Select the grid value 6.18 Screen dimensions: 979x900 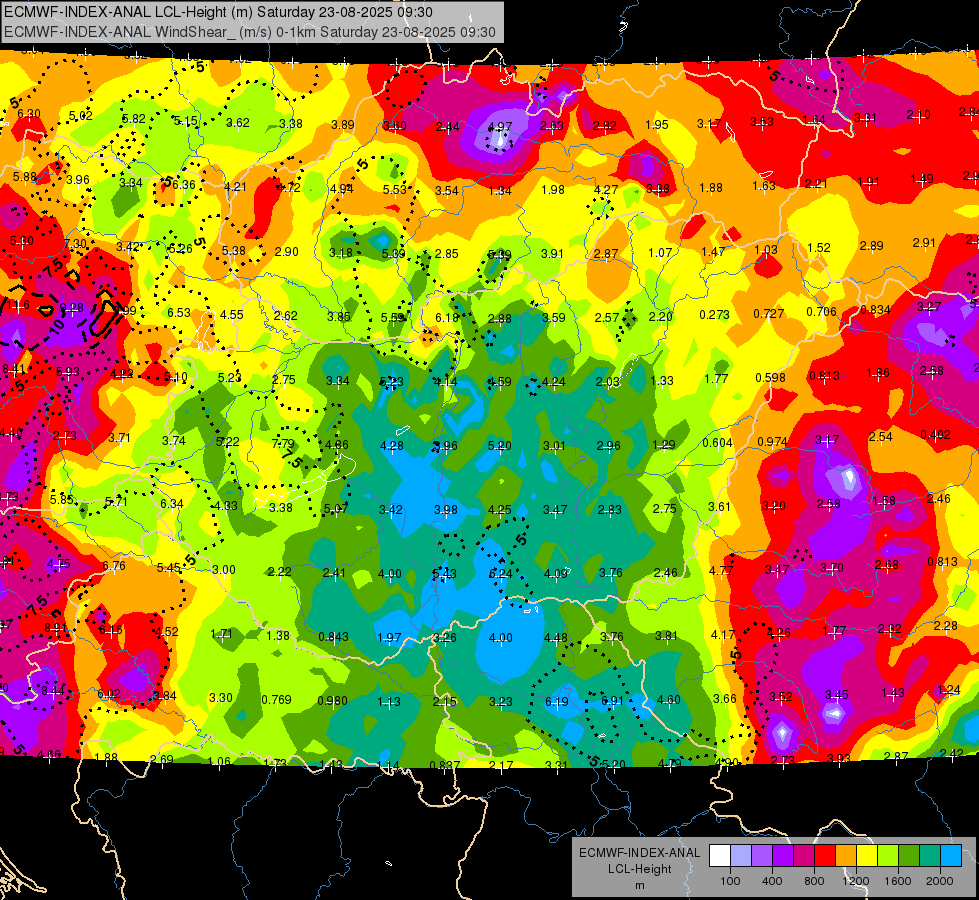447,318
